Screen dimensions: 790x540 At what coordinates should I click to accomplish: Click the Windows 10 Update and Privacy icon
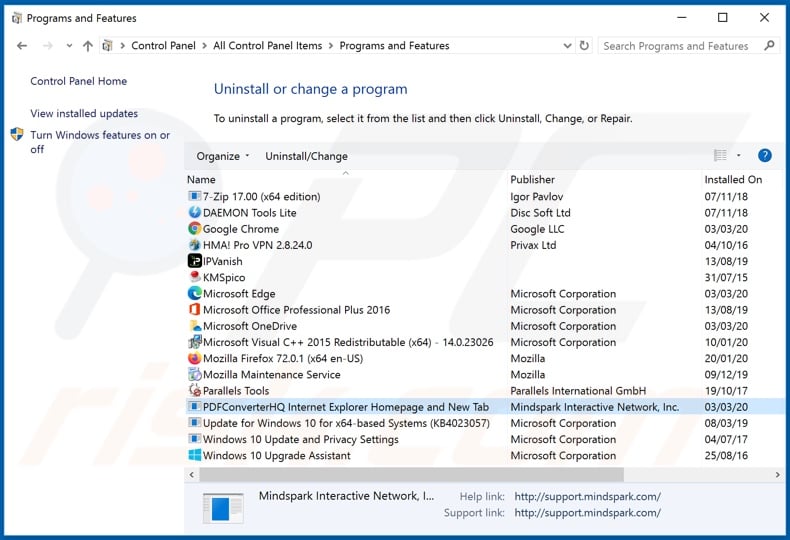[x=194, y=438]
